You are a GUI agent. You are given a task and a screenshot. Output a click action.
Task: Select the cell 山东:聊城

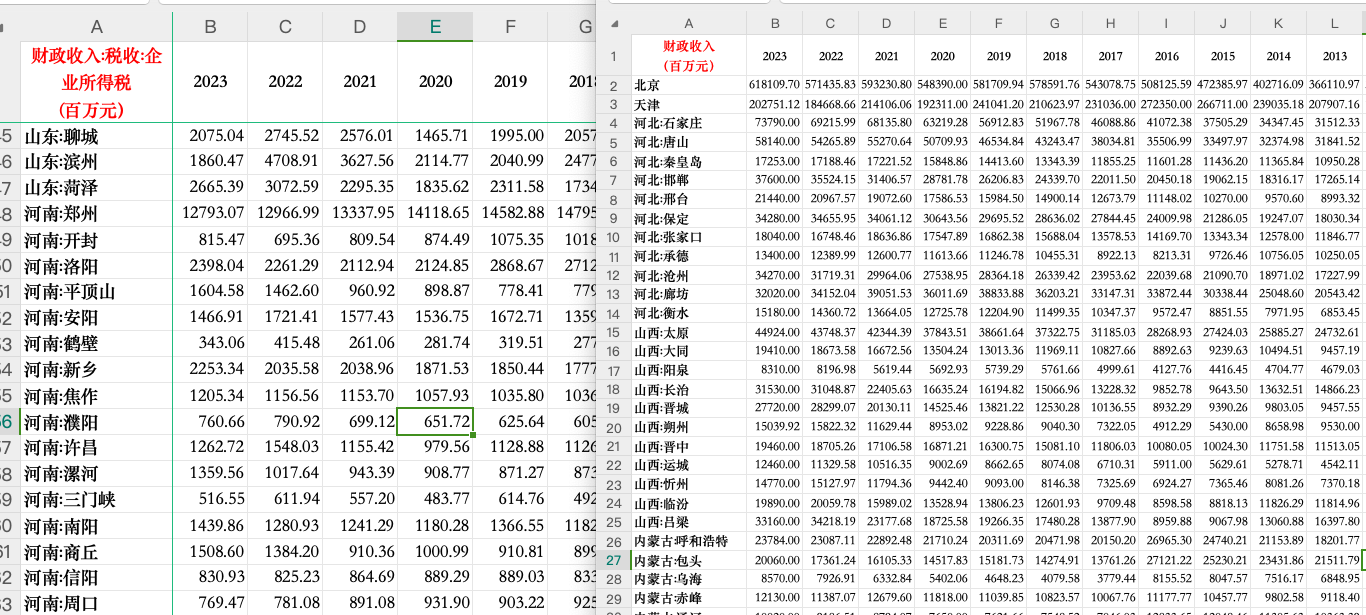96,136
